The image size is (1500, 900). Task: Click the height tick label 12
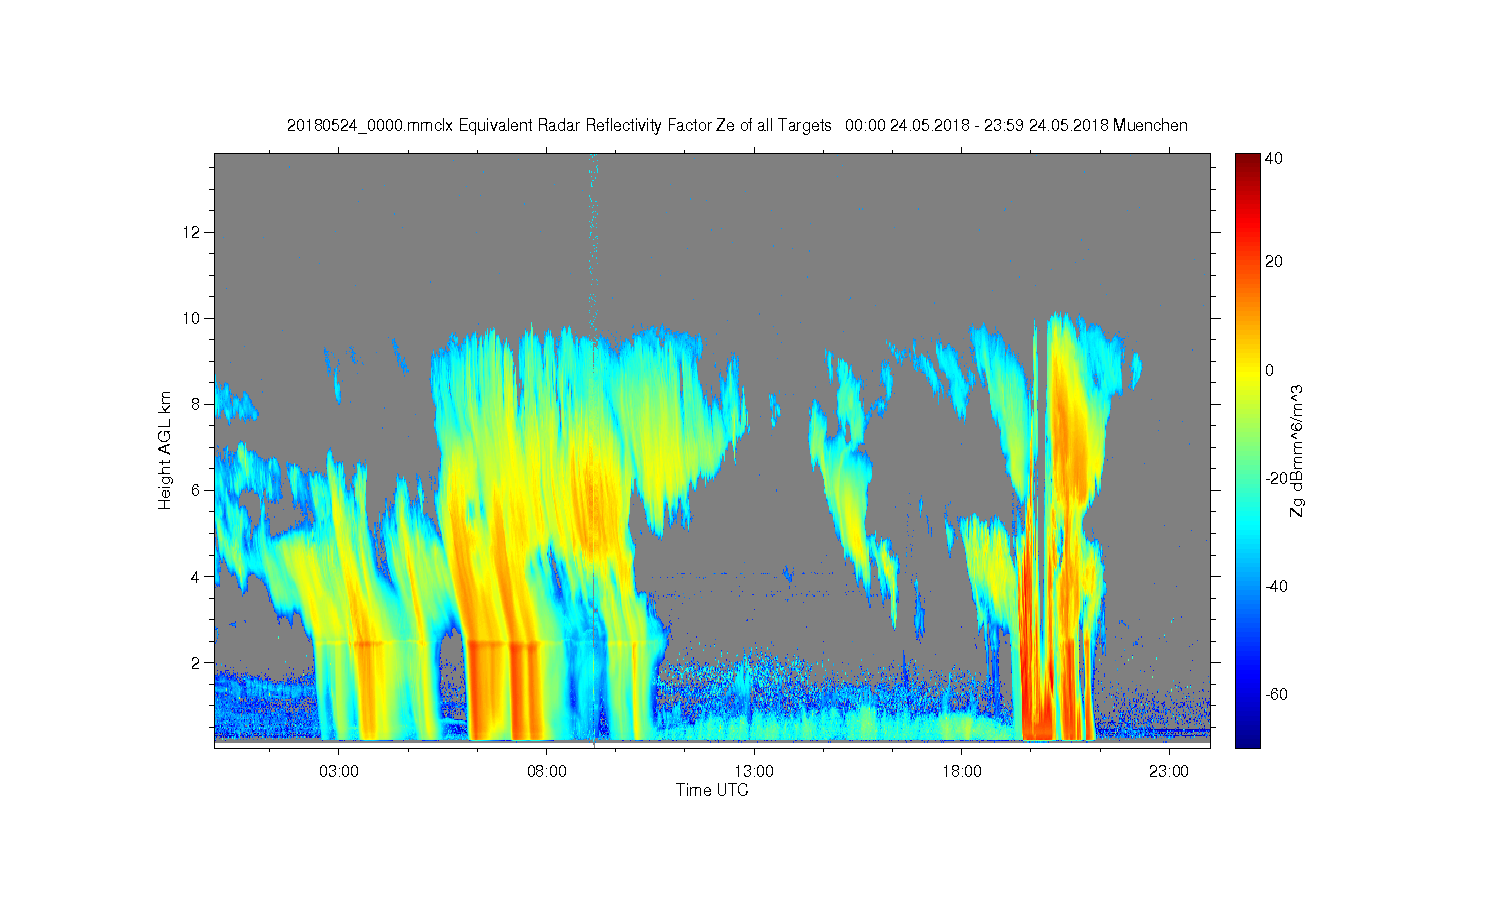[193, 232]
